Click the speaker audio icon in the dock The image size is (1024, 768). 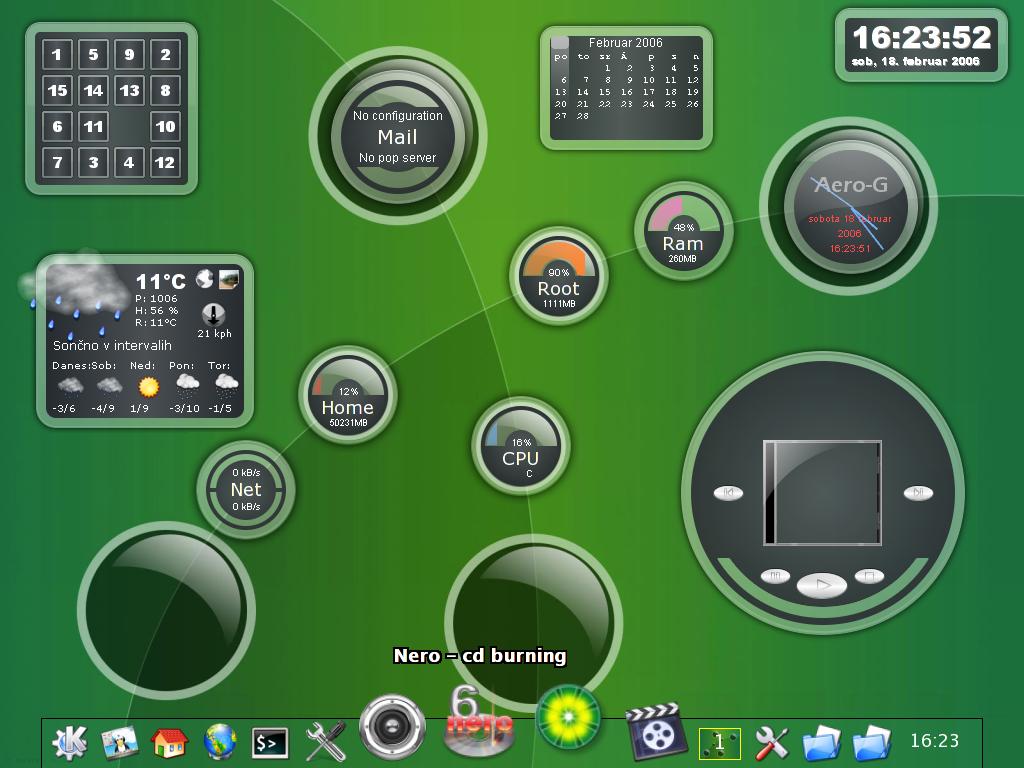(392, 727)
